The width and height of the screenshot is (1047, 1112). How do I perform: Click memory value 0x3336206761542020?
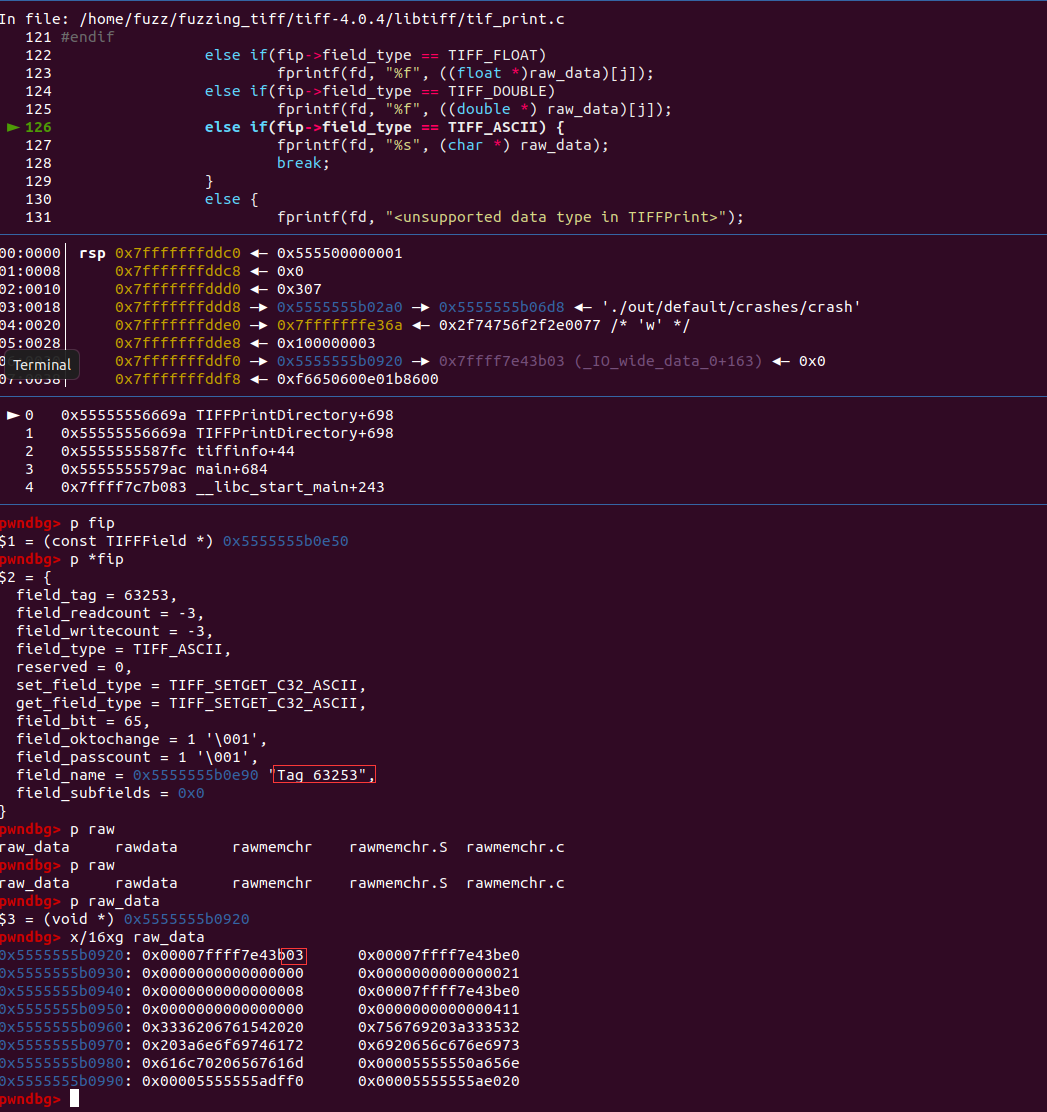coord(223,1028)
